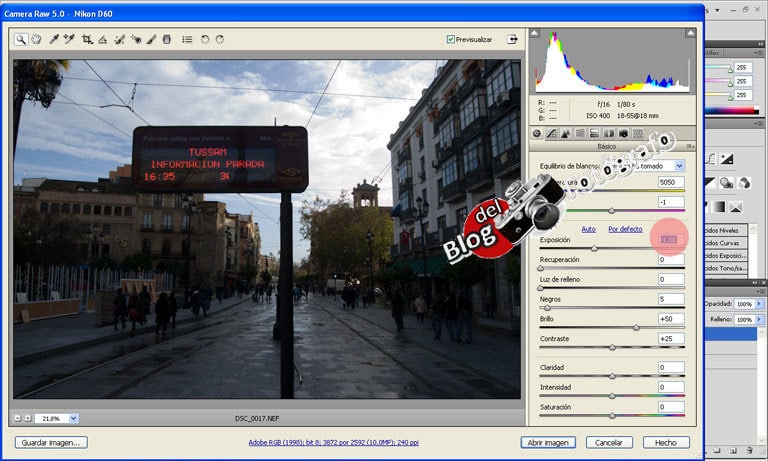Image resolution: width=768 pixels, height=461 pixels.
Task: Pick the White Balance eyedropper tool
Action: pyautogui.click(x=54, y=40)
